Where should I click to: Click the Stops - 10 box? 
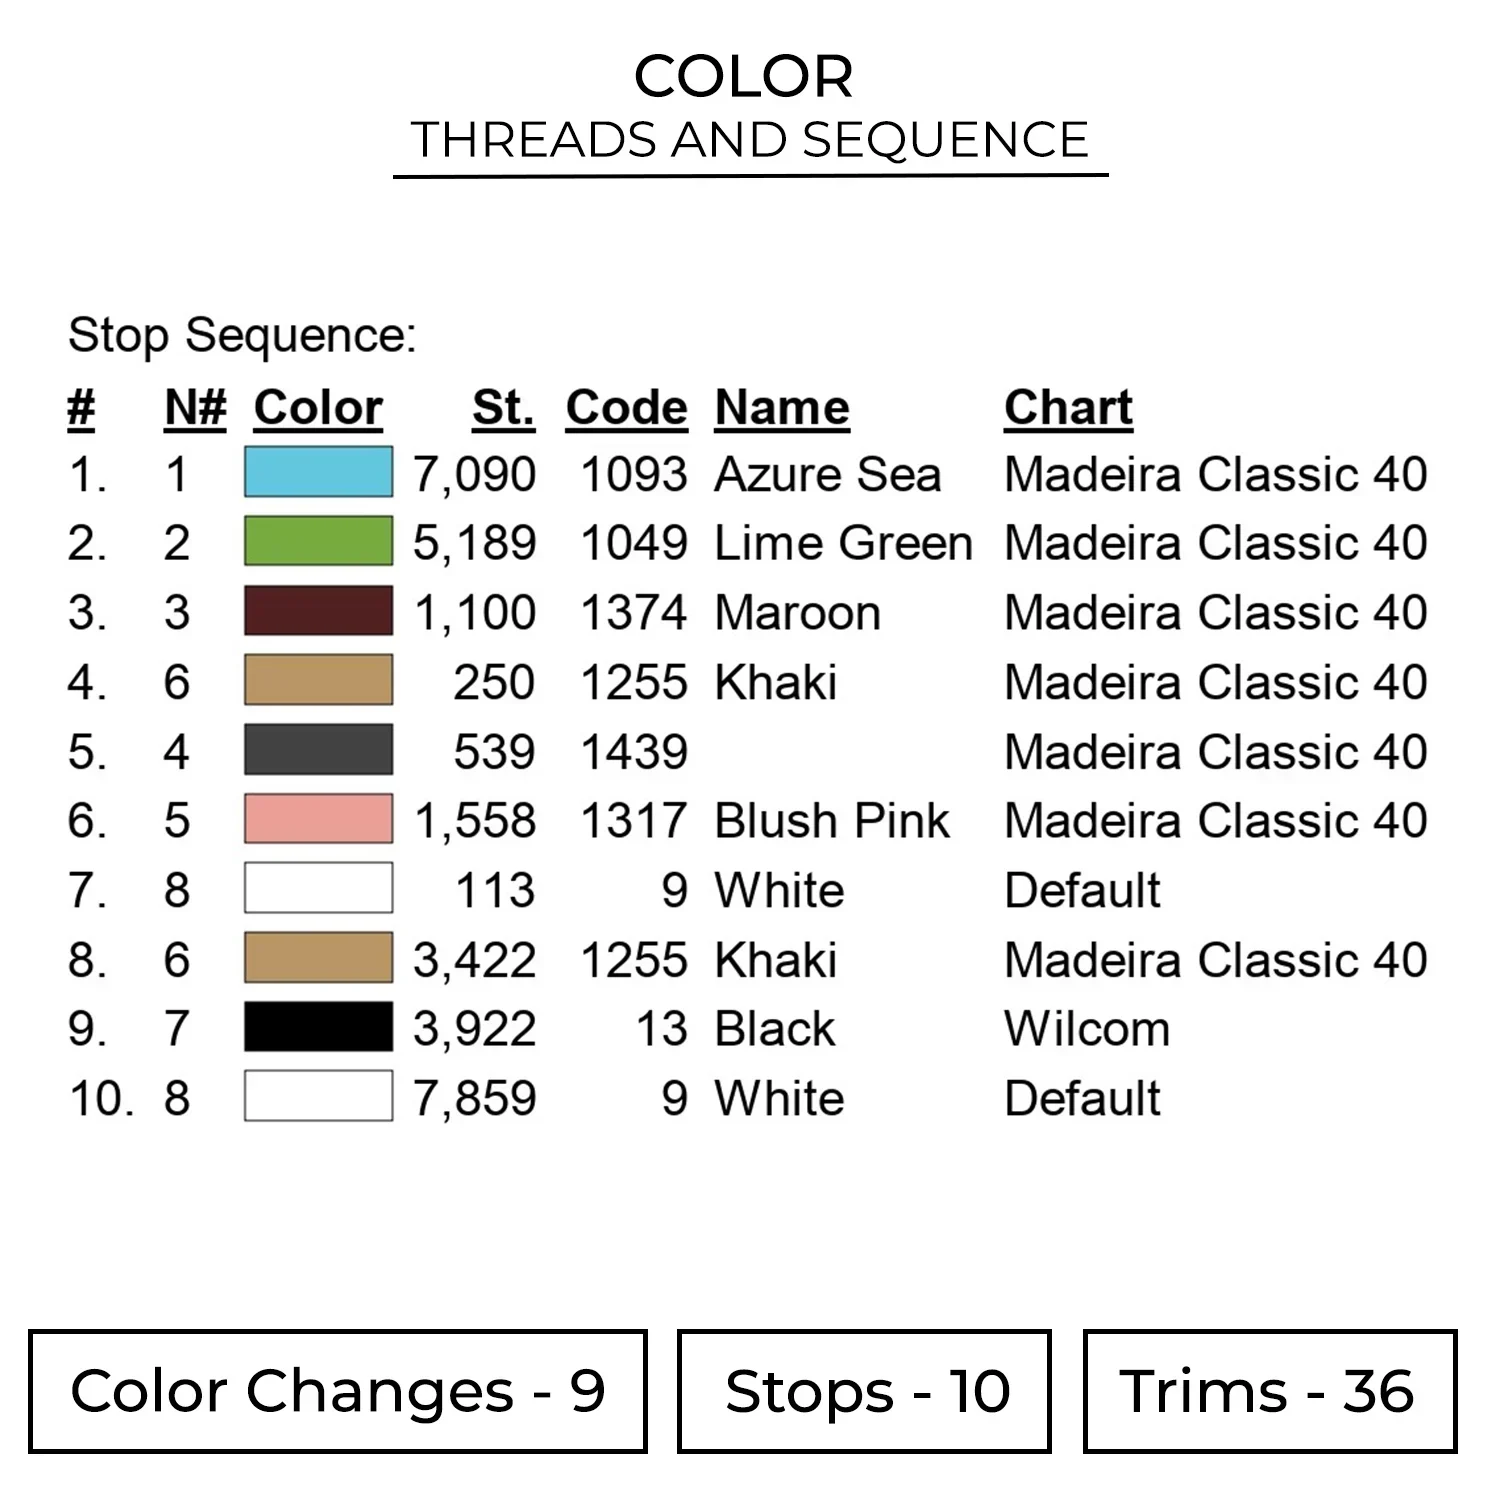864,1391
